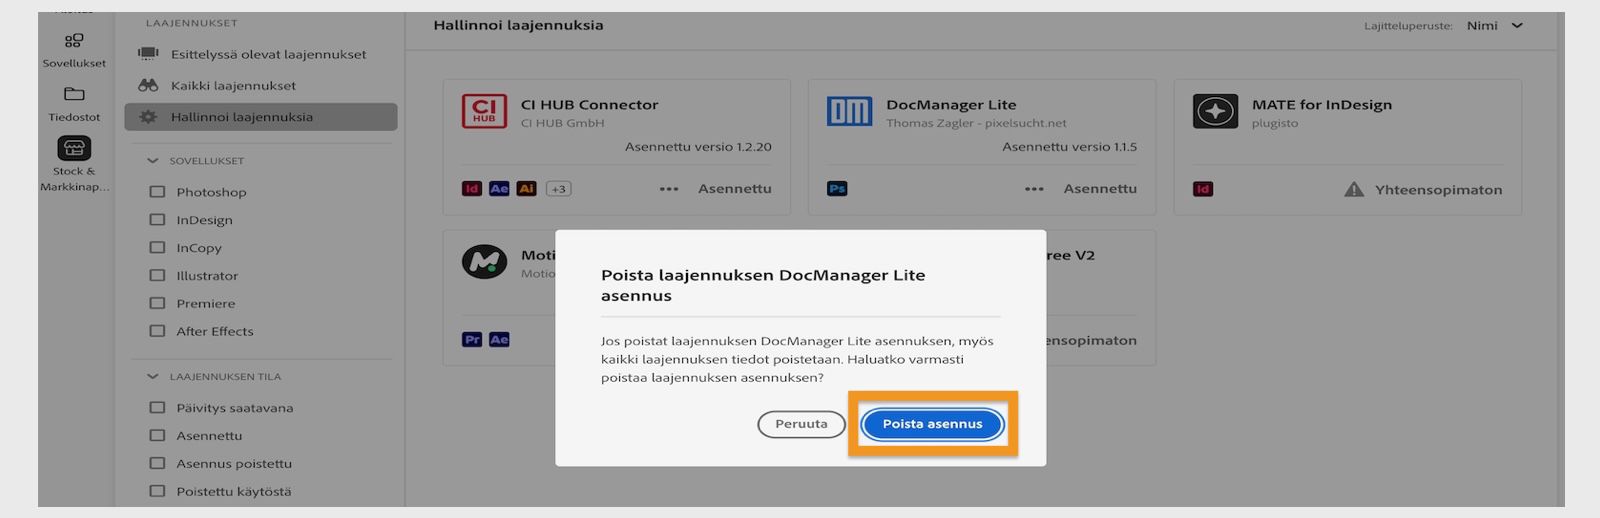
Task: Click Premiere badge on Motion card
Action: 472,340
